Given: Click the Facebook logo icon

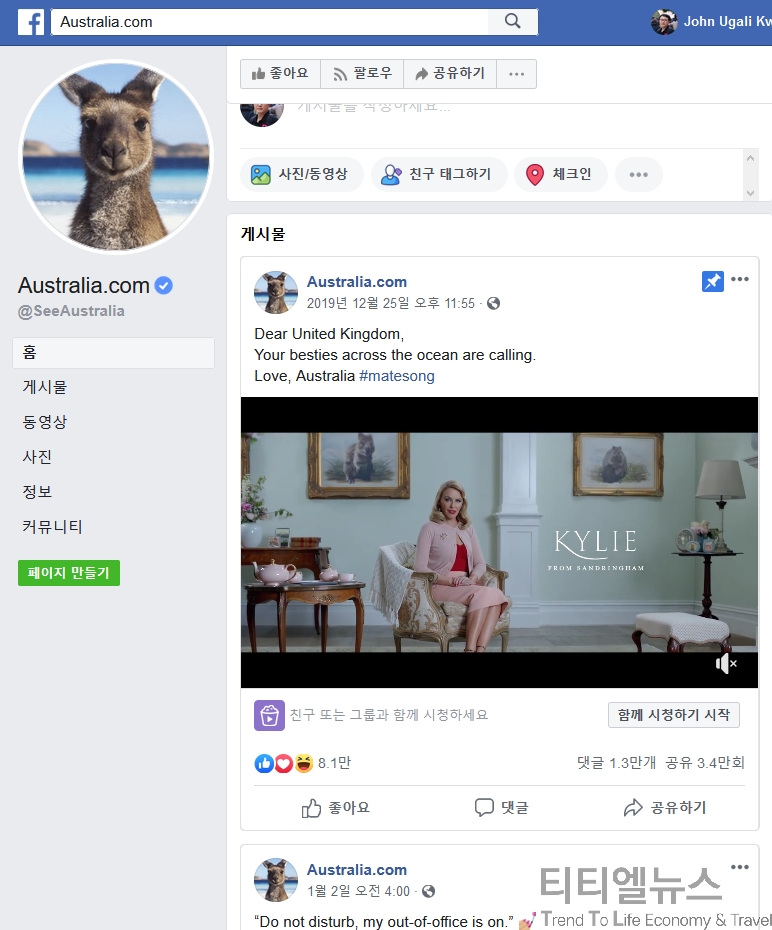Looking at the screenshot, I should [31, 23].
